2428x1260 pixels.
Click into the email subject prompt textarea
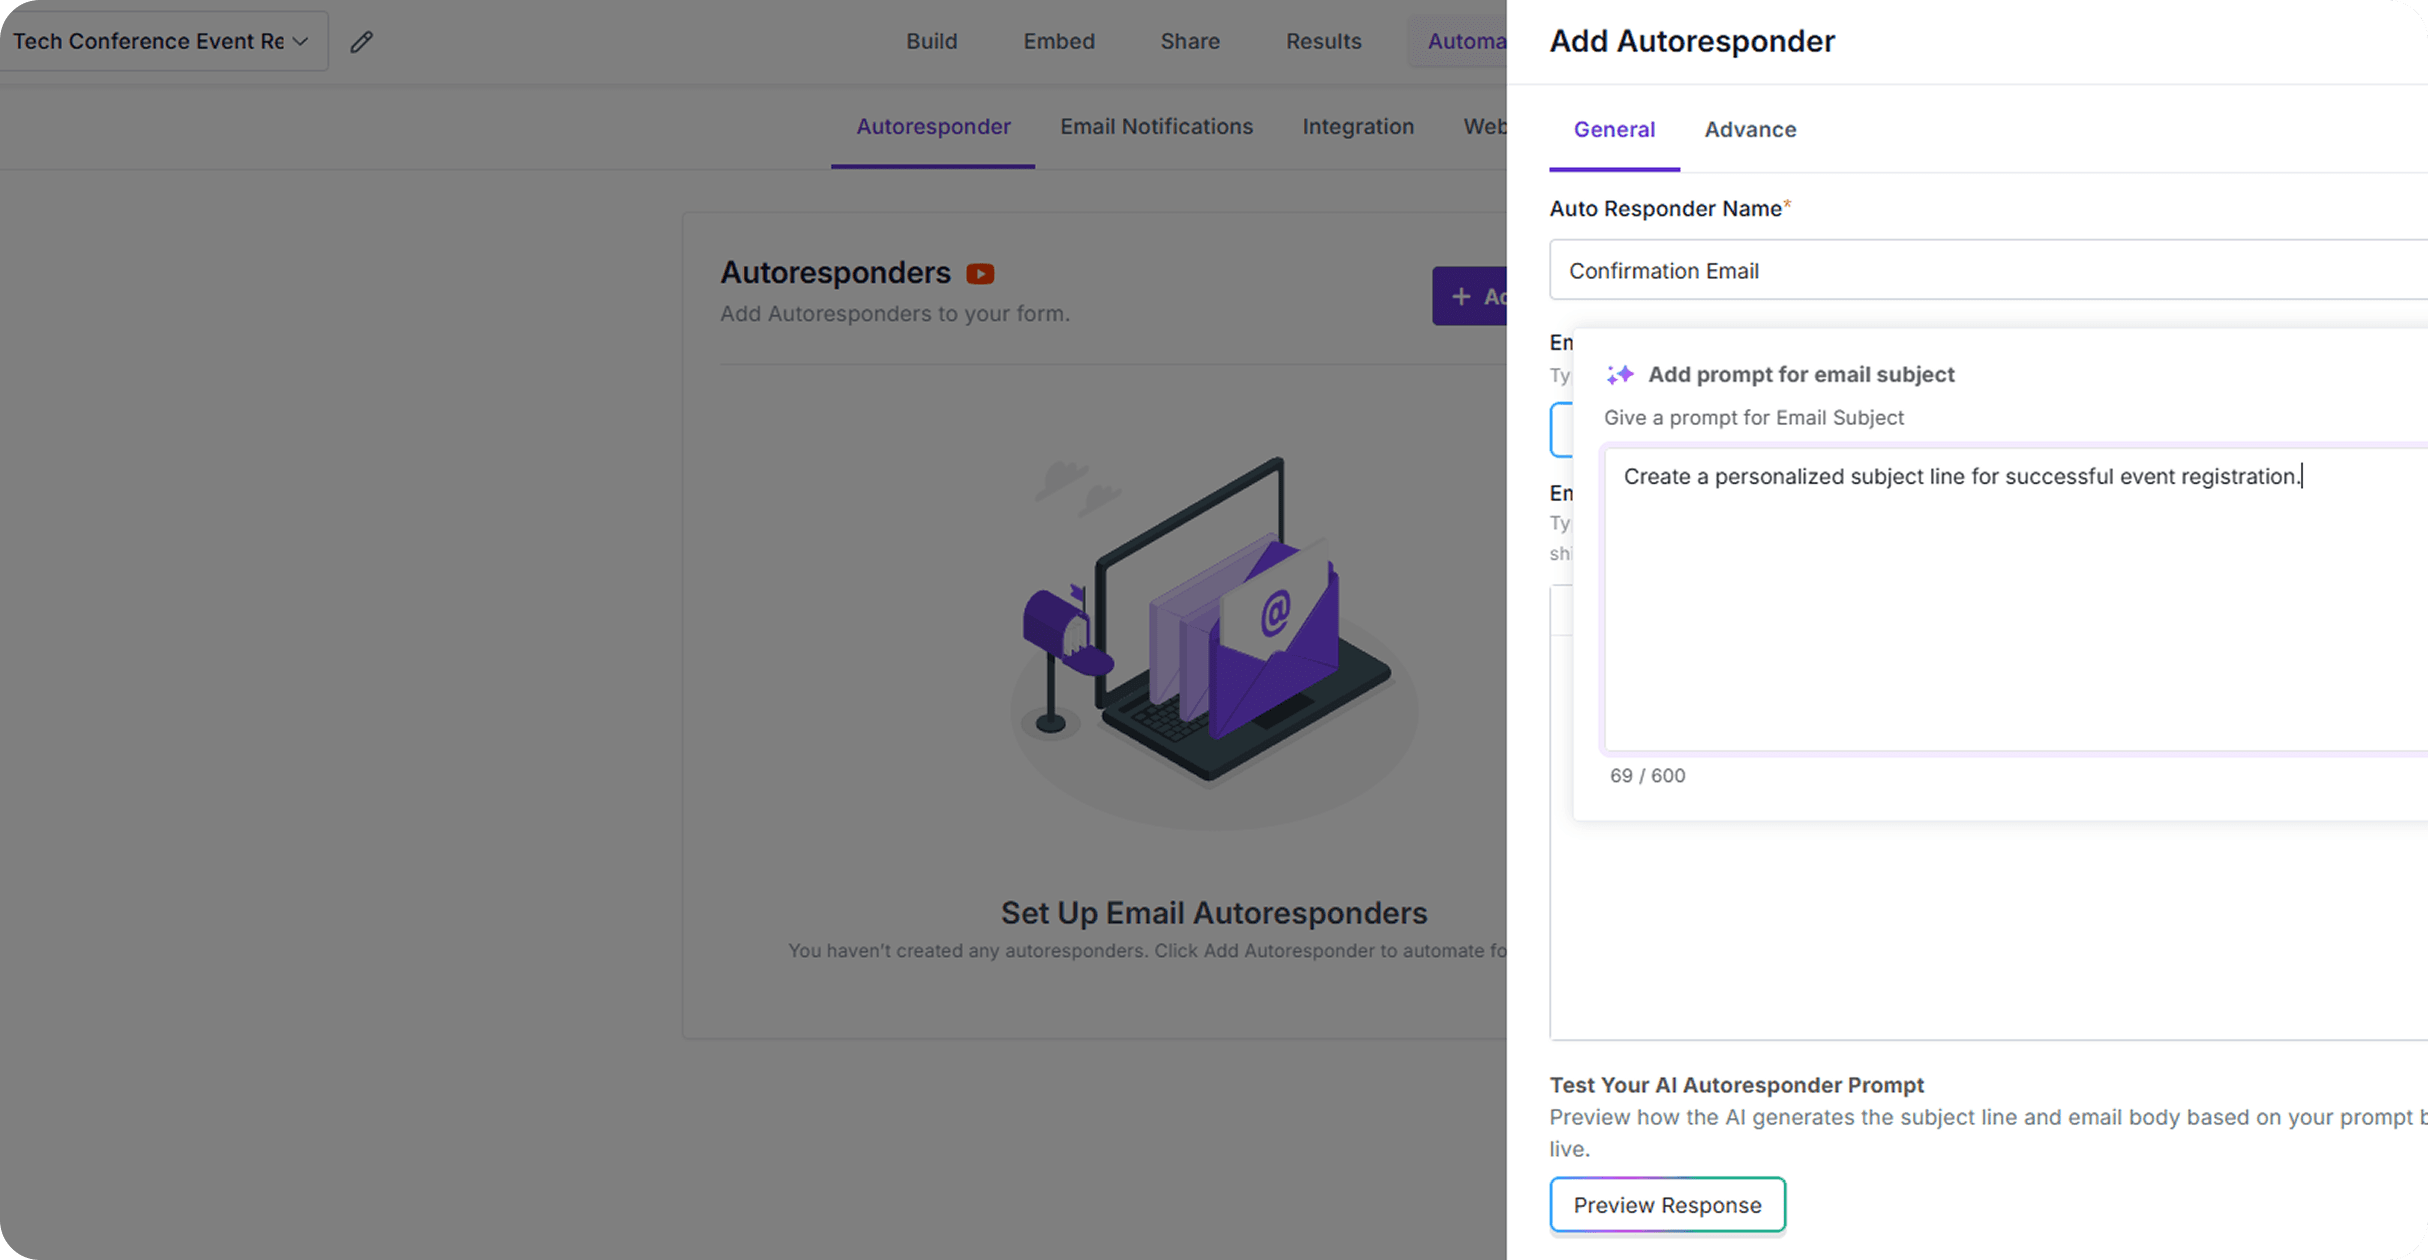tap(2012, 600)
